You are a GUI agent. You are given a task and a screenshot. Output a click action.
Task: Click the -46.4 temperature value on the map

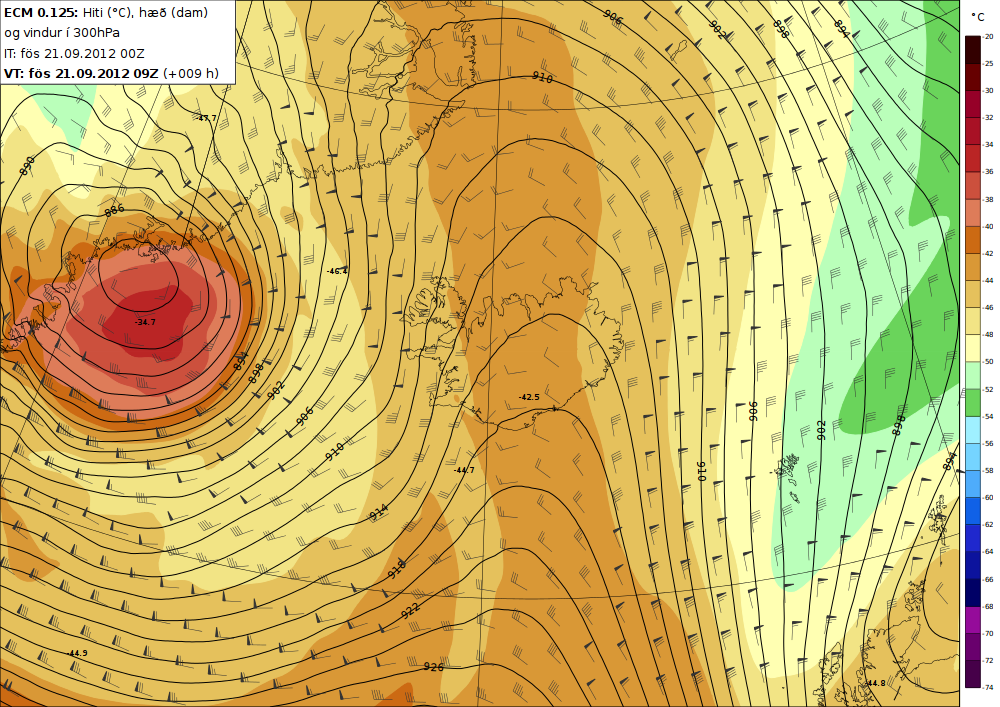point(337,272)
